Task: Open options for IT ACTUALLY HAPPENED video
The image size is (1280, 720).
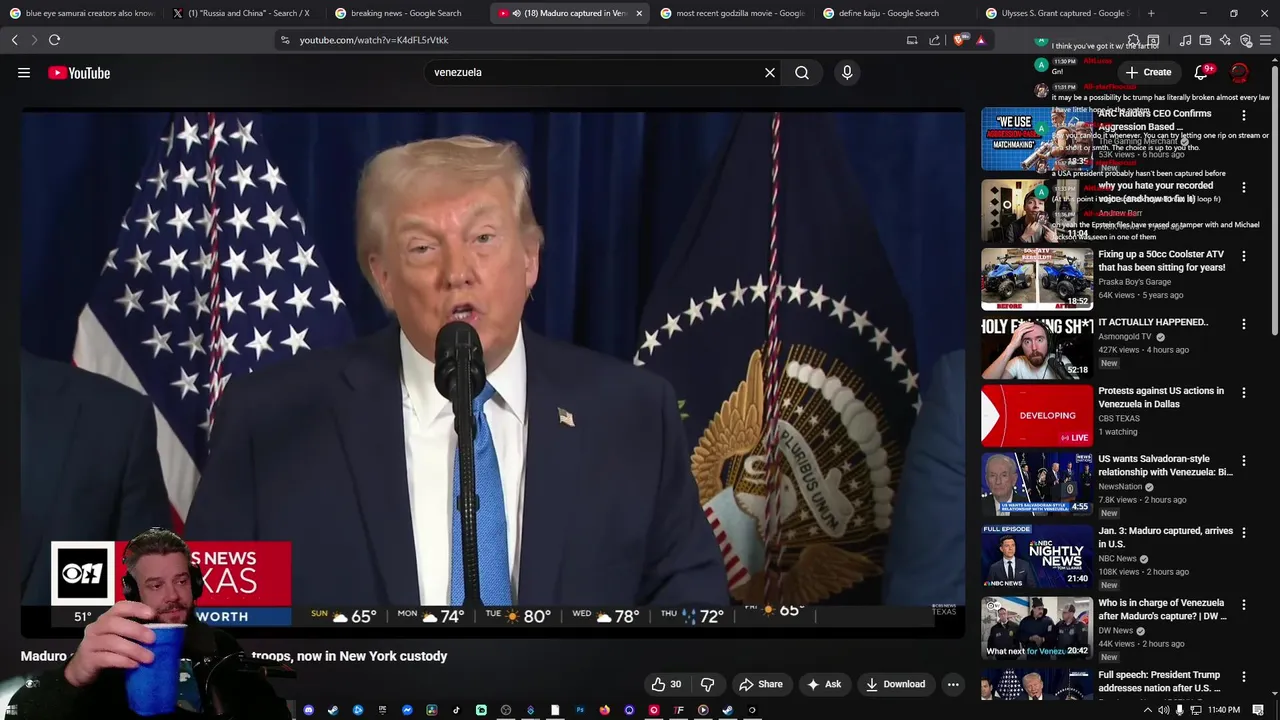Action: [1244, 324]
